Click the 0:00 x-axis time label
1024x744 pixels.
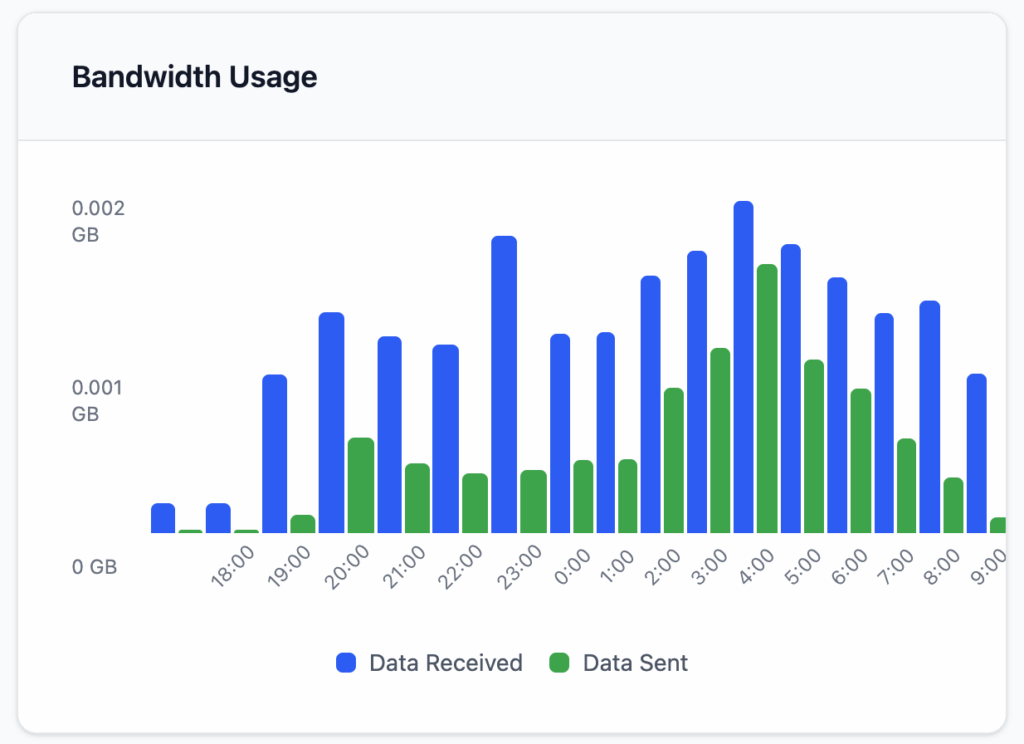571,566
